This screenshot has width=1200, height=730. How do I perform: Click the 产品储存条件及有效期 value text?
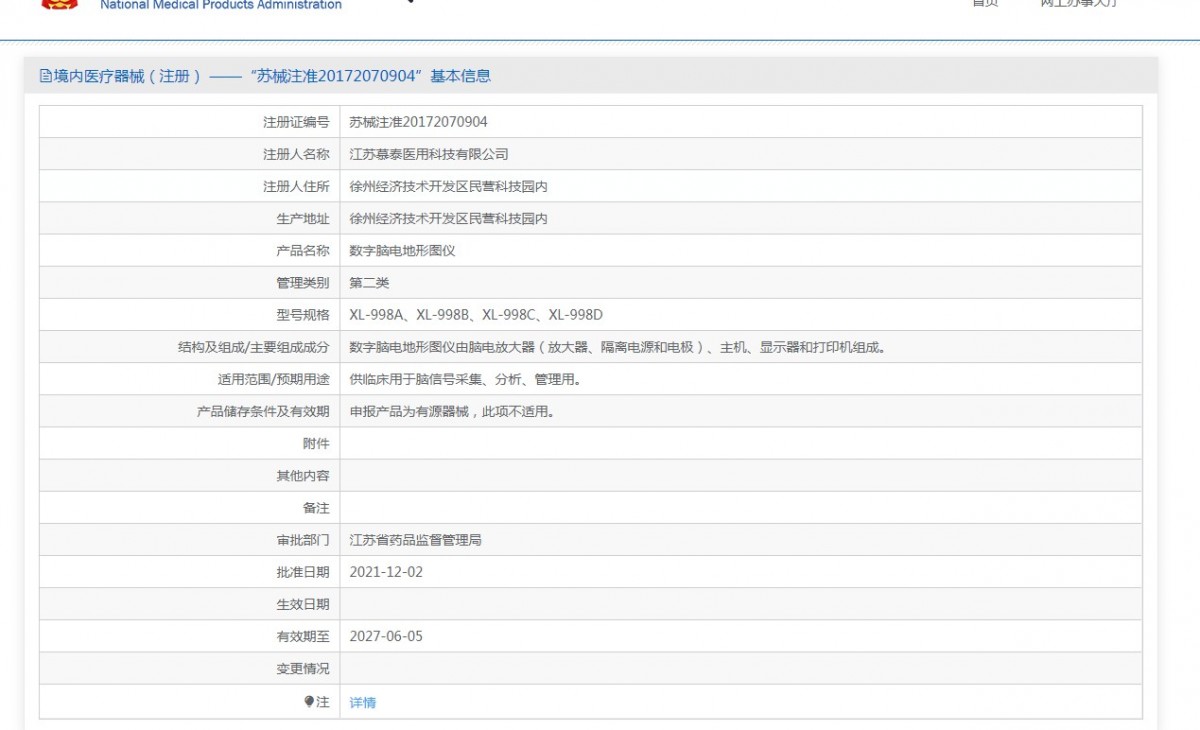(451, 411)
